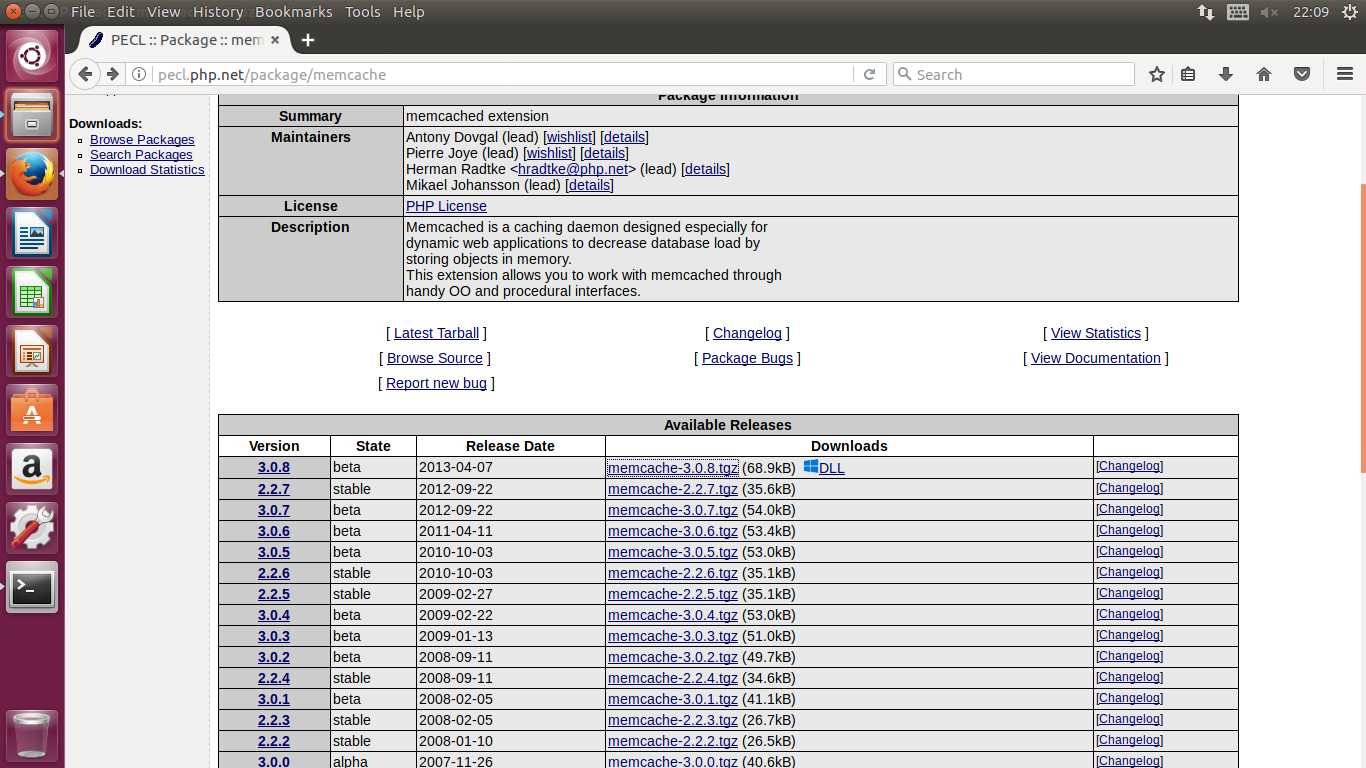Open Antony Dovgal's wishlist link
This screenshot has width=1366, height=768.
point(569,137)
